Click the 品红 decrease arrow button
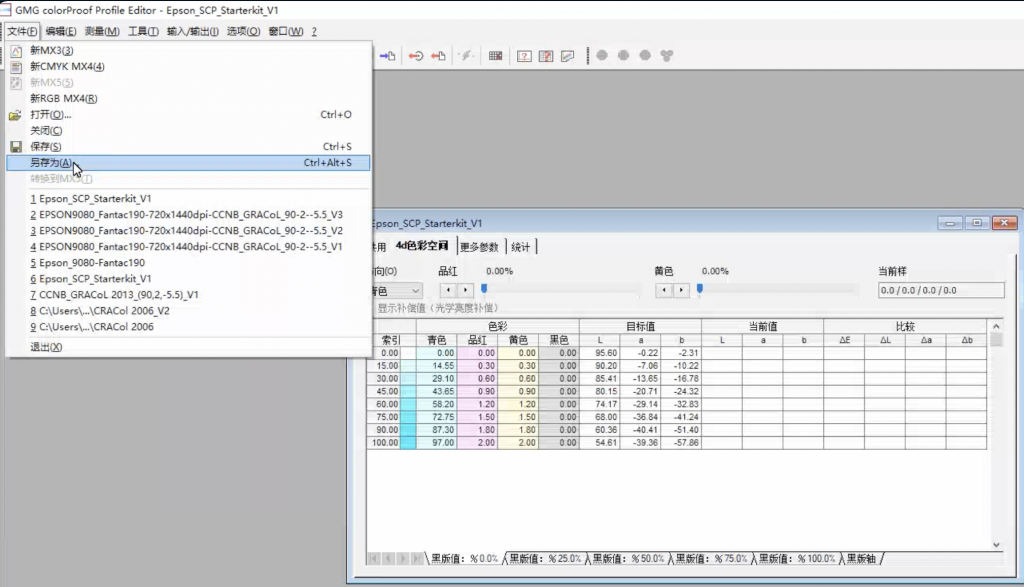 [x=448, y=290]
